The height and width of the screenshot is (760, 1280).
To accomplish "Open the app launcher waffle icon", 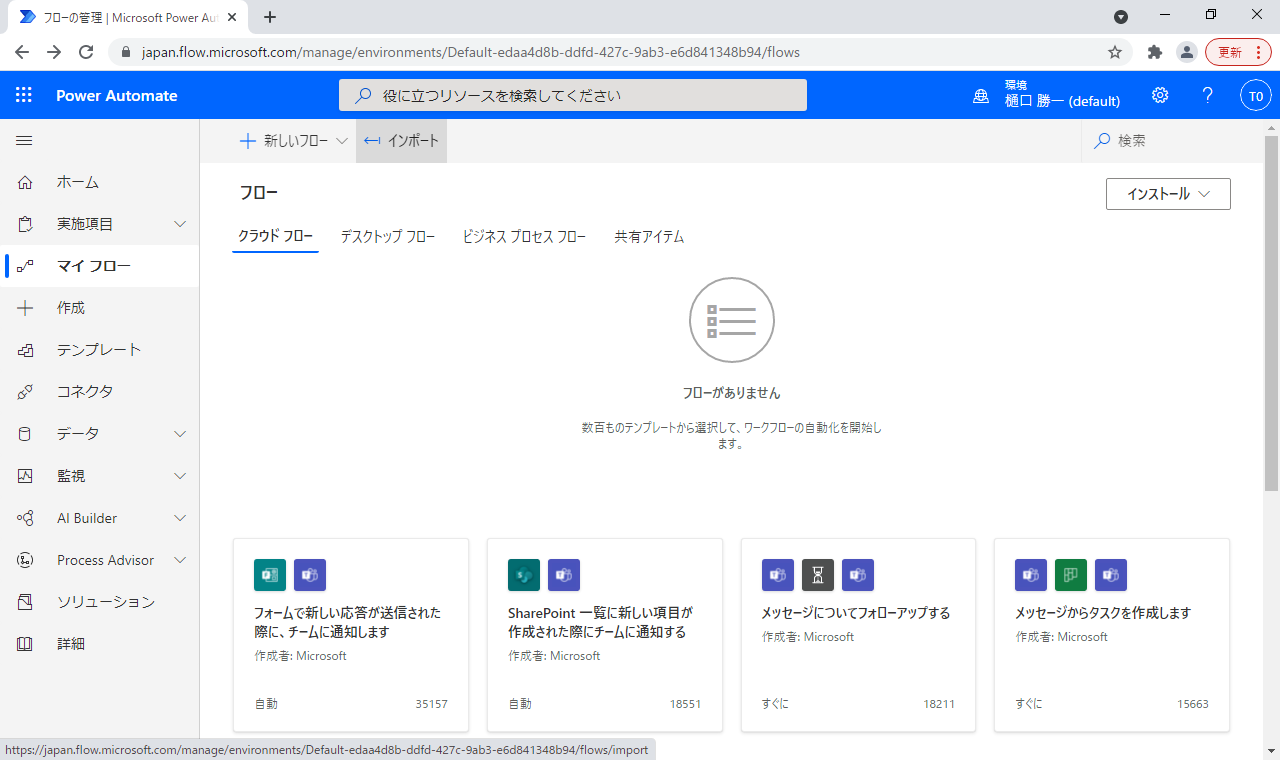I will [x=24, y=95].
